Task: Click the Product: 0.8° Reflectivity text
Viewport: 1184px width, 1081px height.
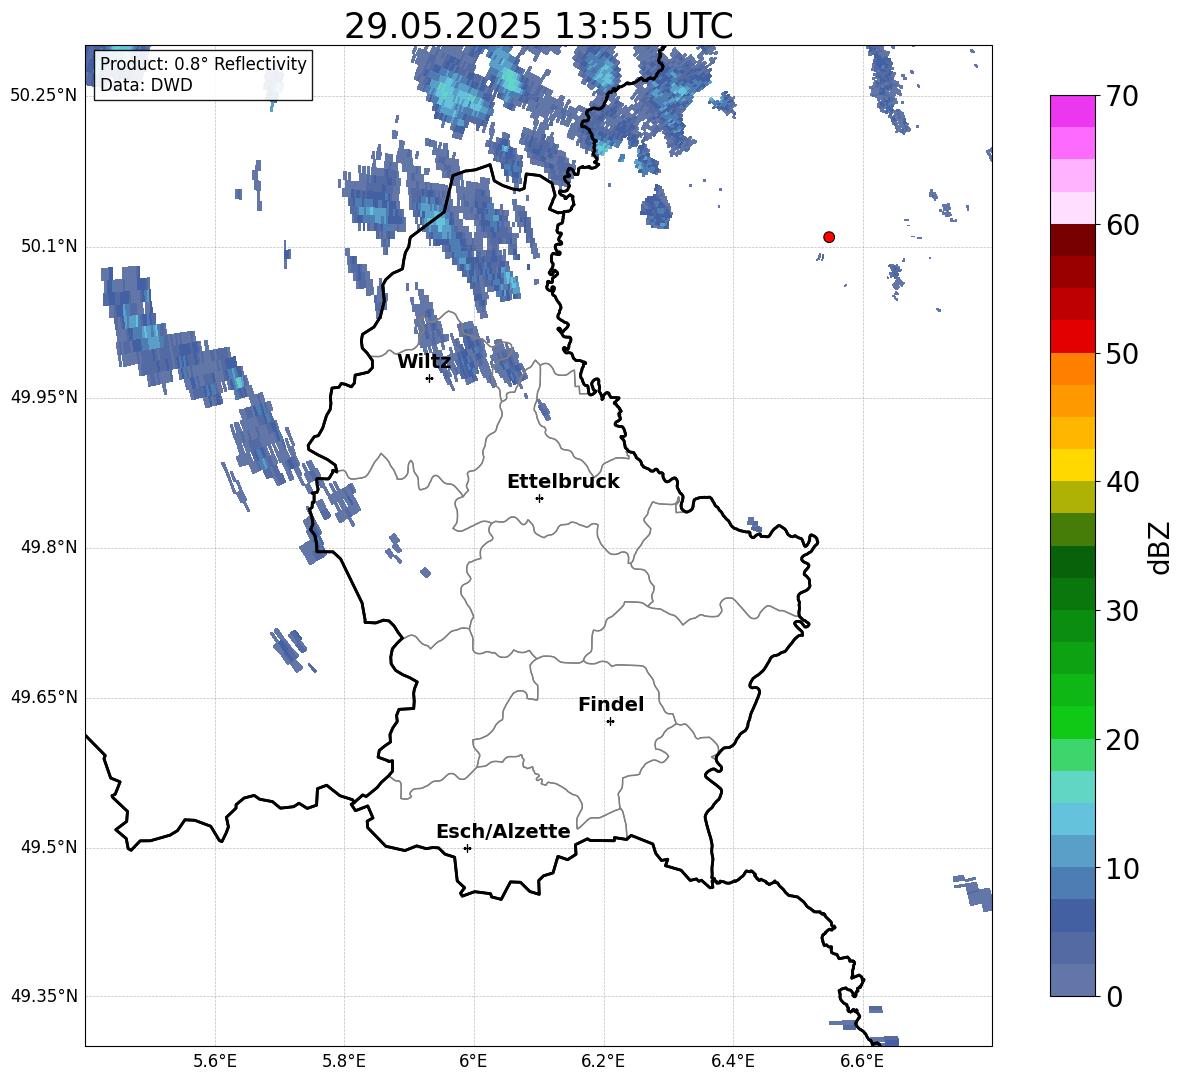Action: pos(203,63)
